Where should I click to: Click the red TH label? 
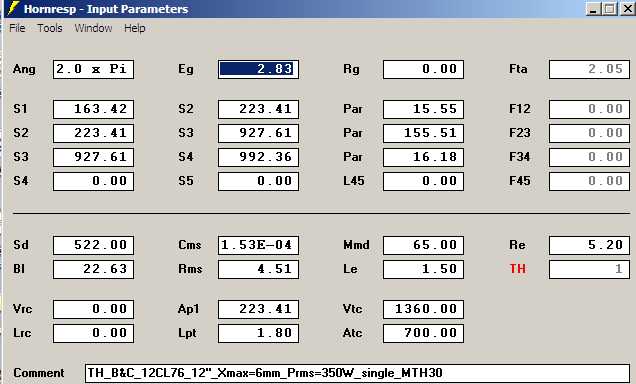click(518, 269)
